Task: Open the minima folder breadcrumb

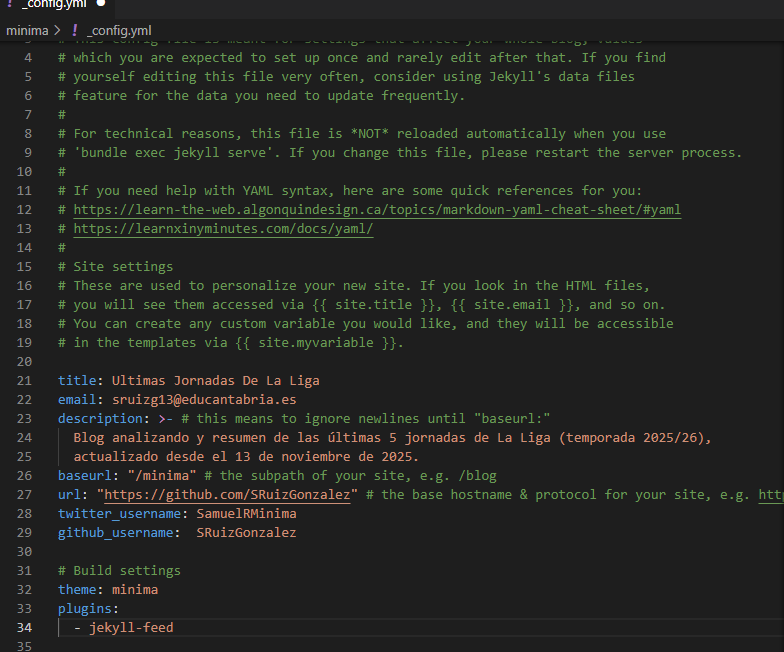Action: point(27,31)
